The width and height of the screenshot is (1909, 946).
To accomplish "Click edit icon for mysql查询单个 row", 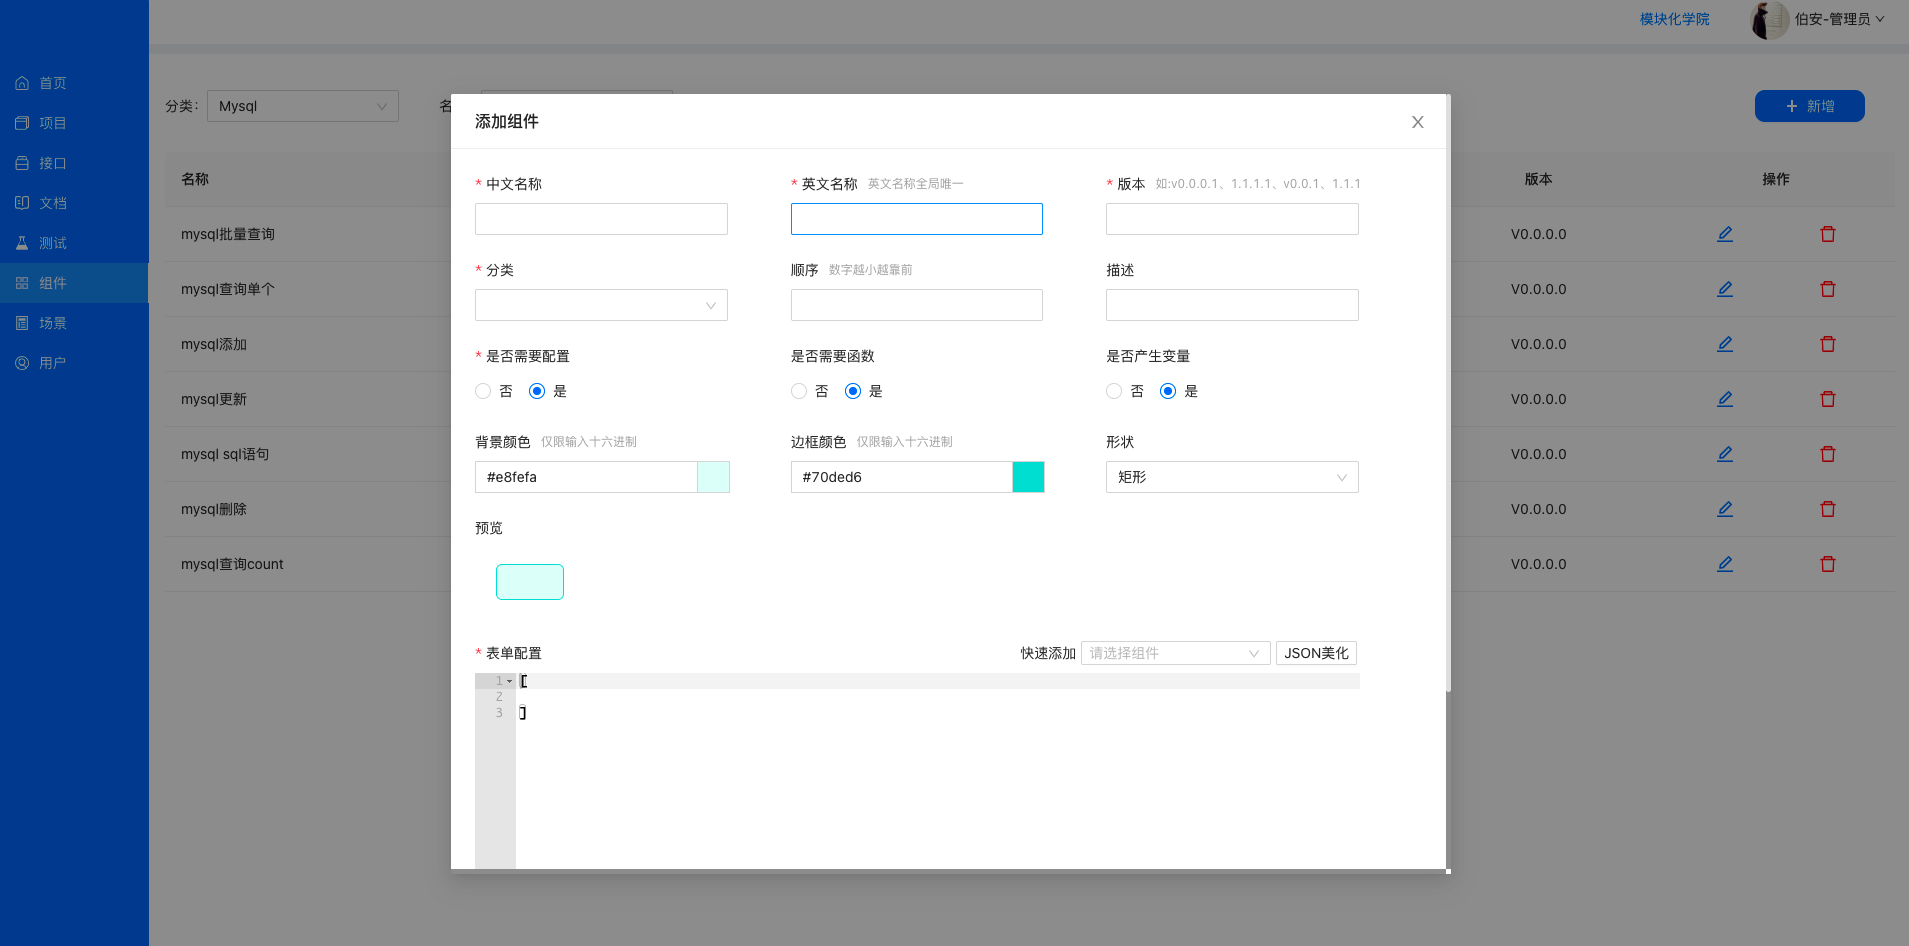I will (1725, 289).
